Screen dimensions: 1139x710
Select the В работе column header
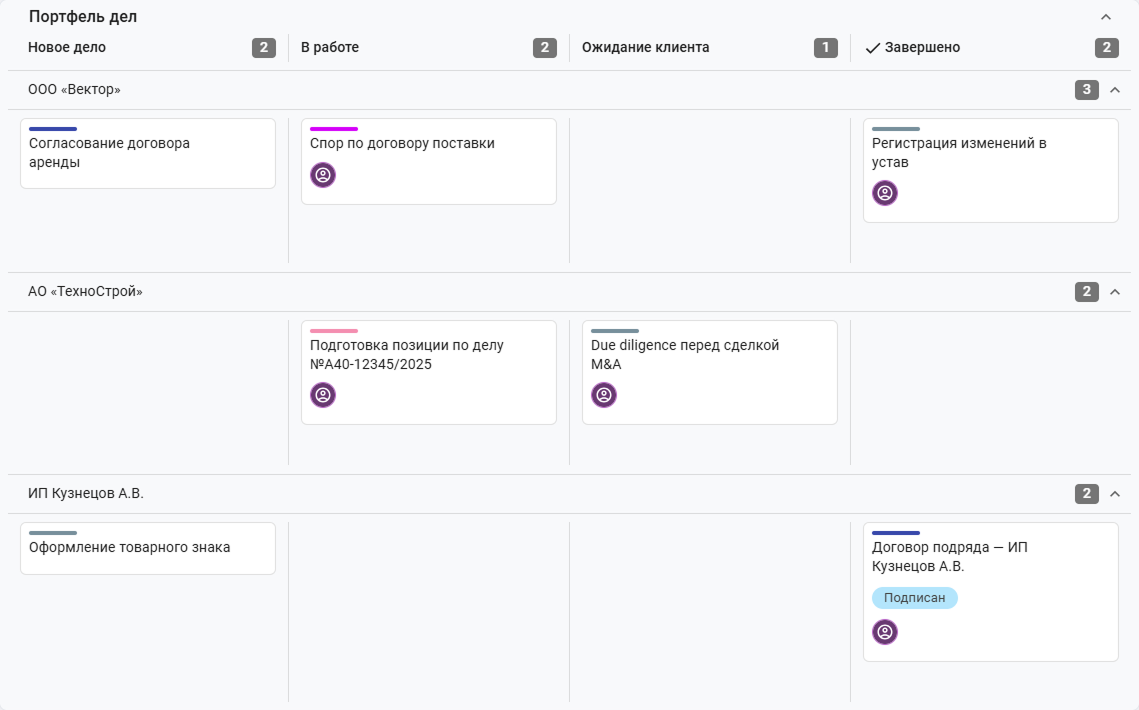point(330,47)
